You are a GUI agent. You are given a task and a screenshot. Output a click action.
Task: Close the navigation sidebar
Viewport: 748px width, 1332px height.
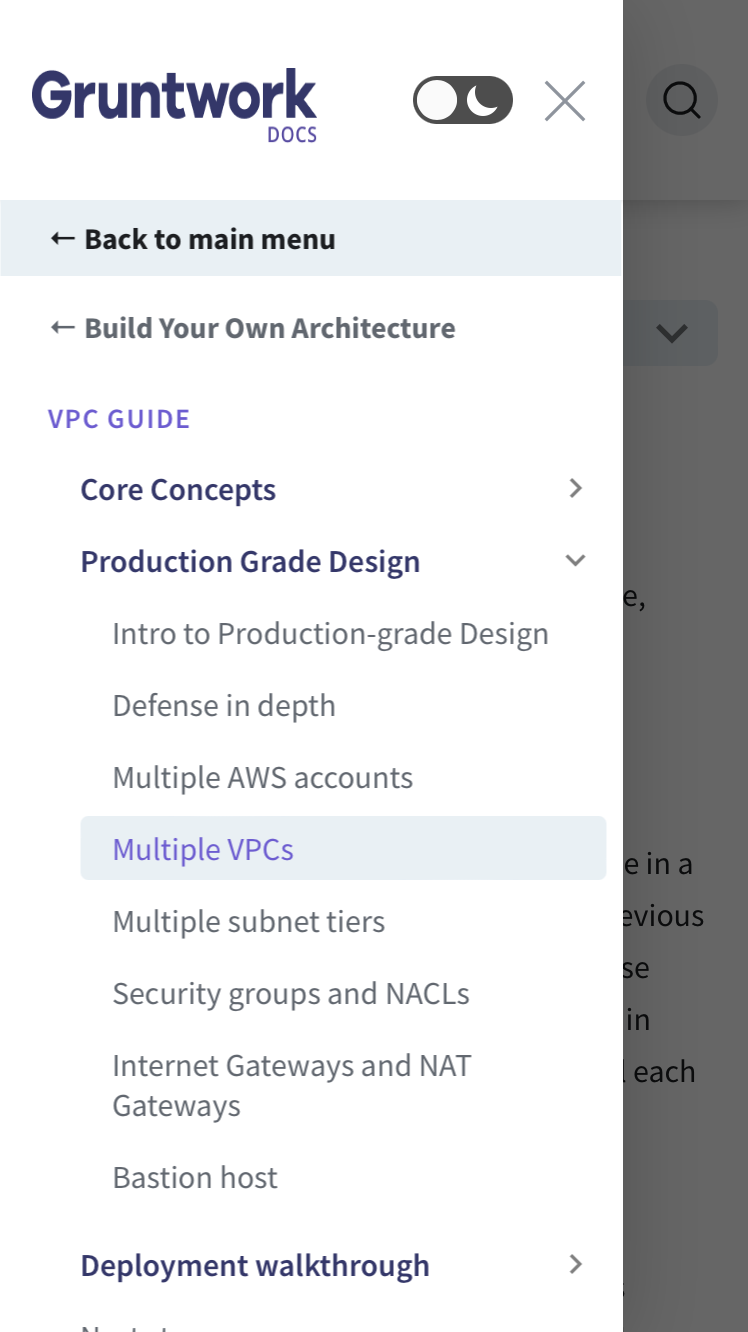coord(565,101)
